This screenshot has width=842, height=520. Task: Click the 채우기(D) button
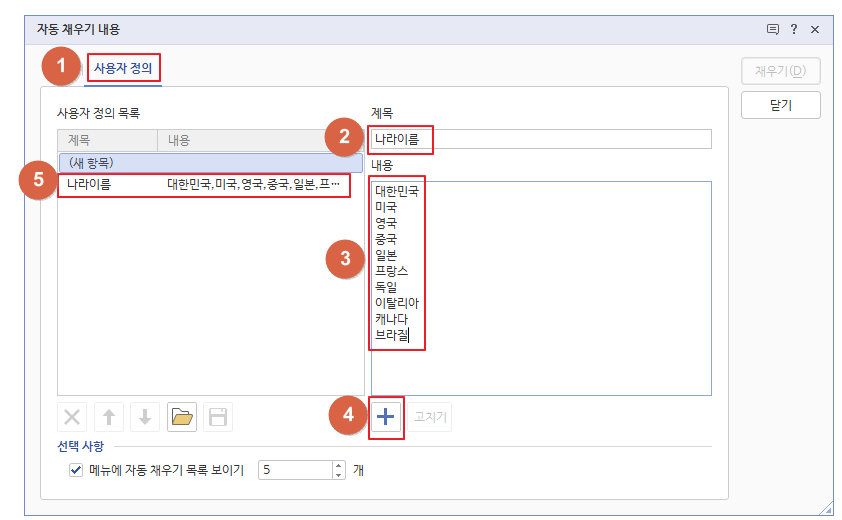pyautogui.click(x=781, y=71)
